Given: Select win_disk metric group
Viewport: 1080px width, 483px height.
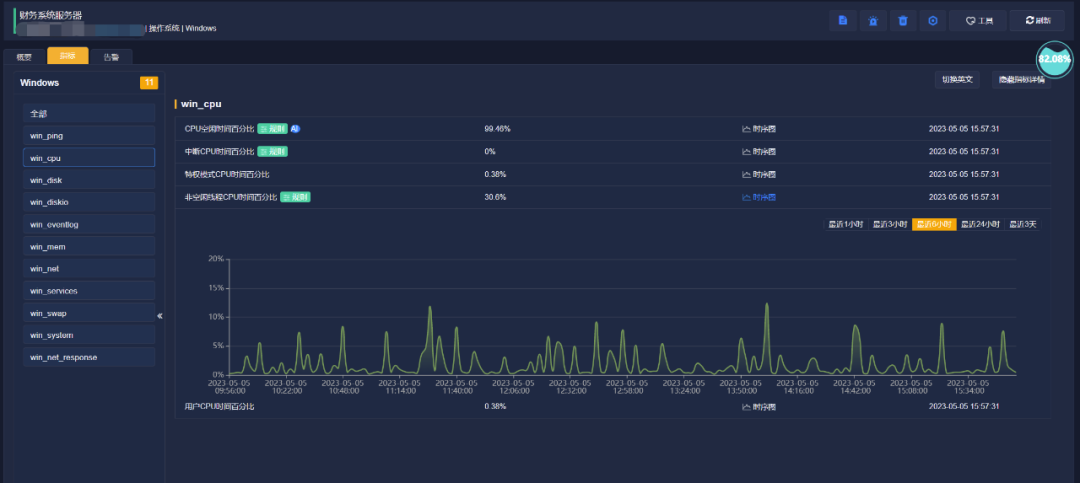Looking at the screenshot, I should (x=89, y=180).
